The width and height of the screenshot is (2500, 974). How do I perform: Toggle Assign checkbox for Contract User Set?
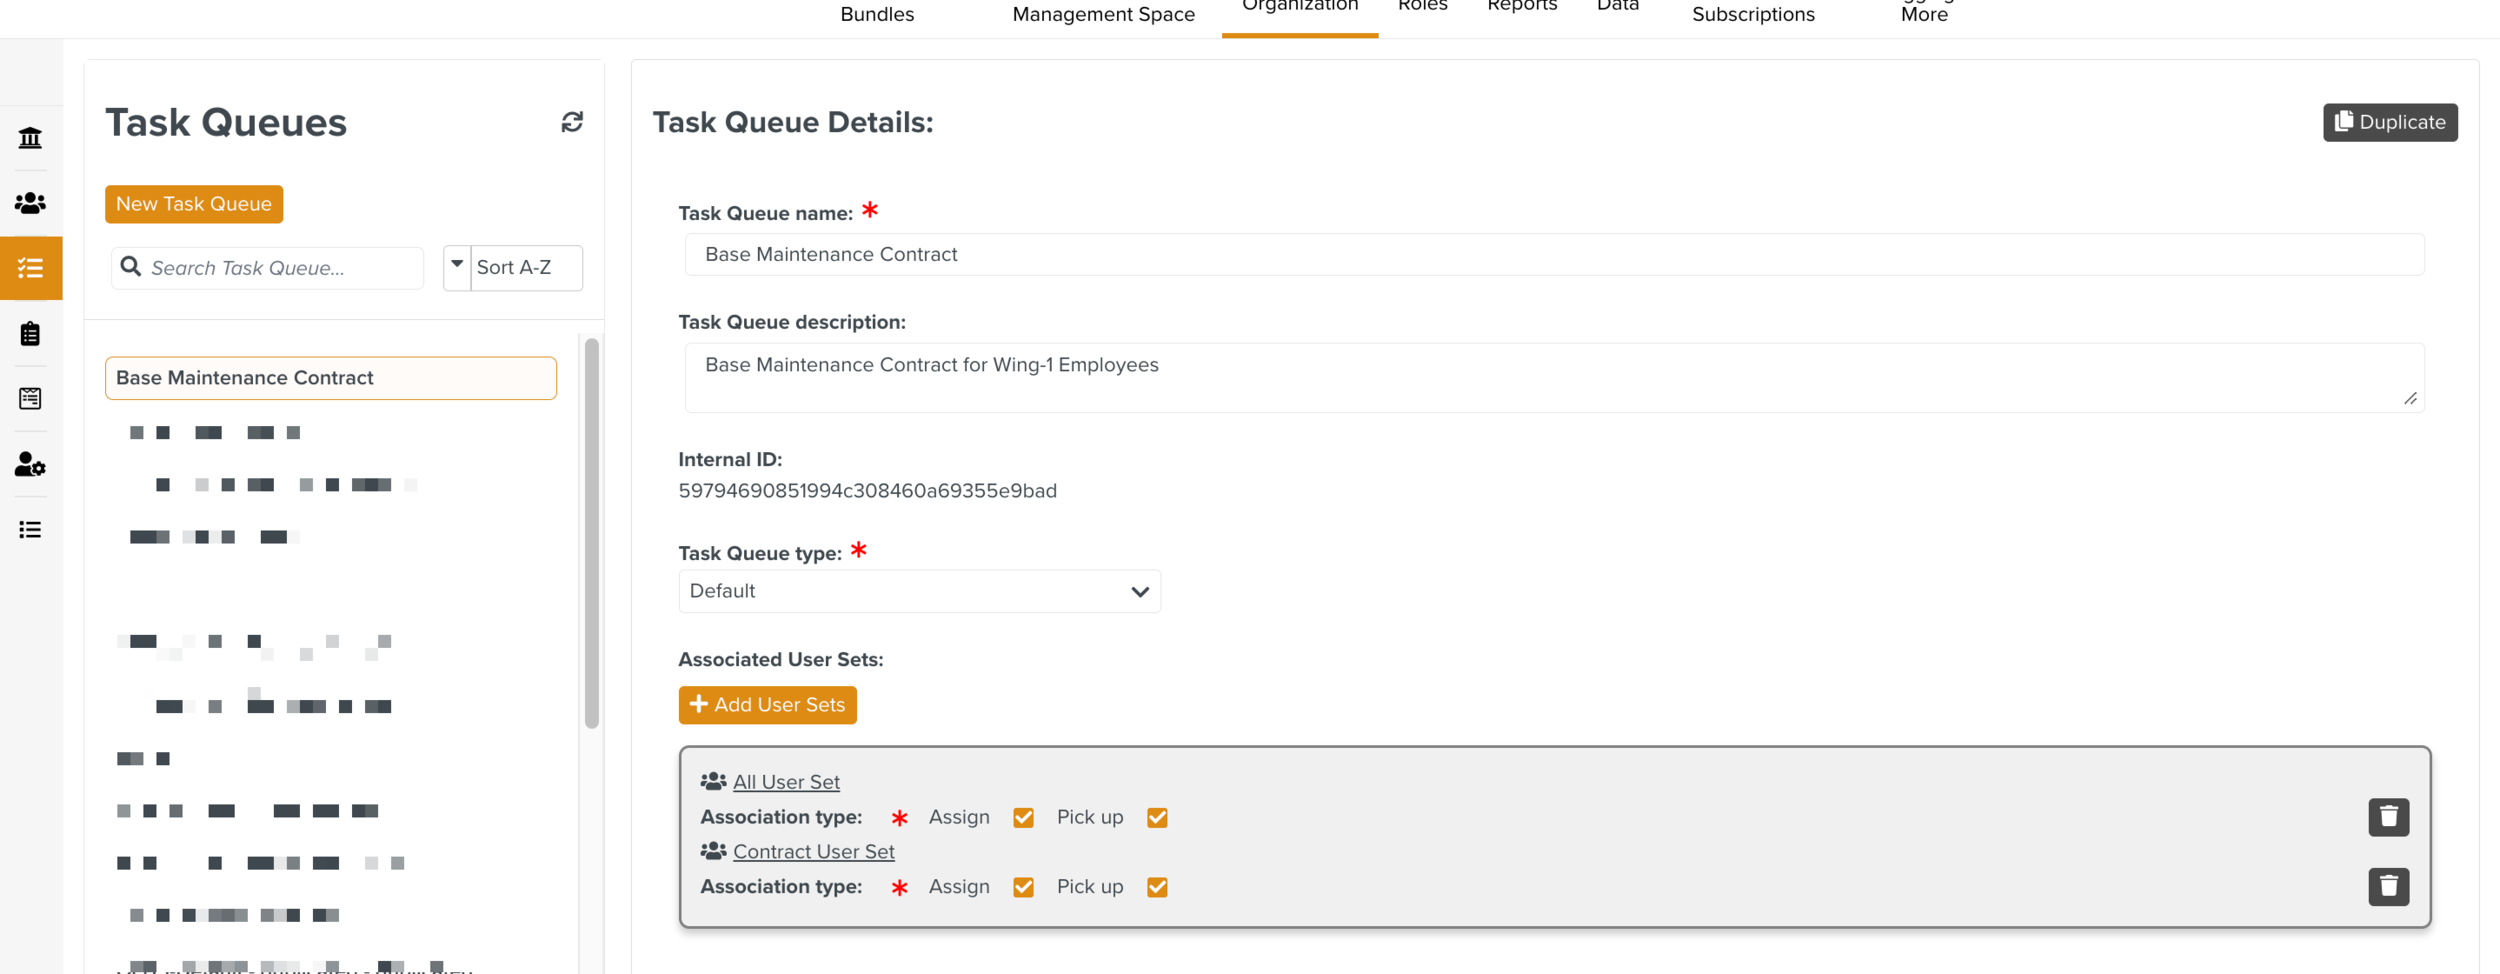click(x=1023, y=888)
